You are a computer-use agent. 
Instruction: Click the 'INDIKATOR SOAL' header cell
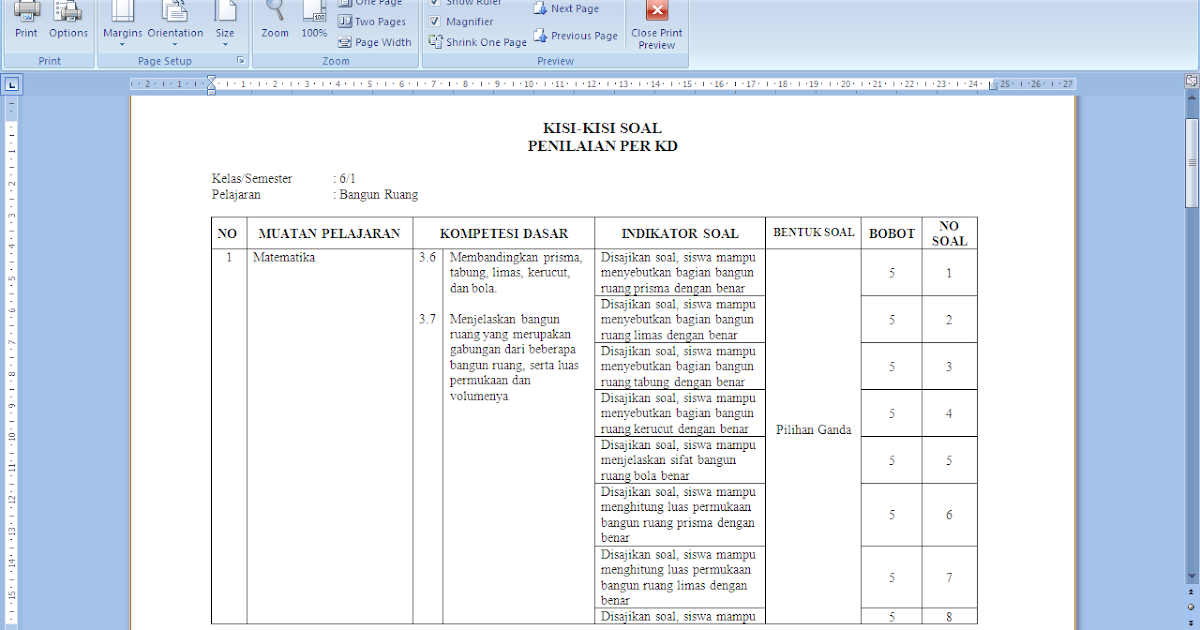click(x=680, y=233)
